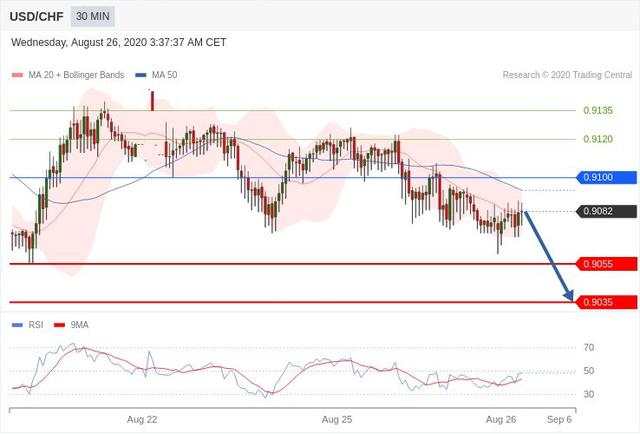Click the 'RSI' legend label

click(36, 325)
